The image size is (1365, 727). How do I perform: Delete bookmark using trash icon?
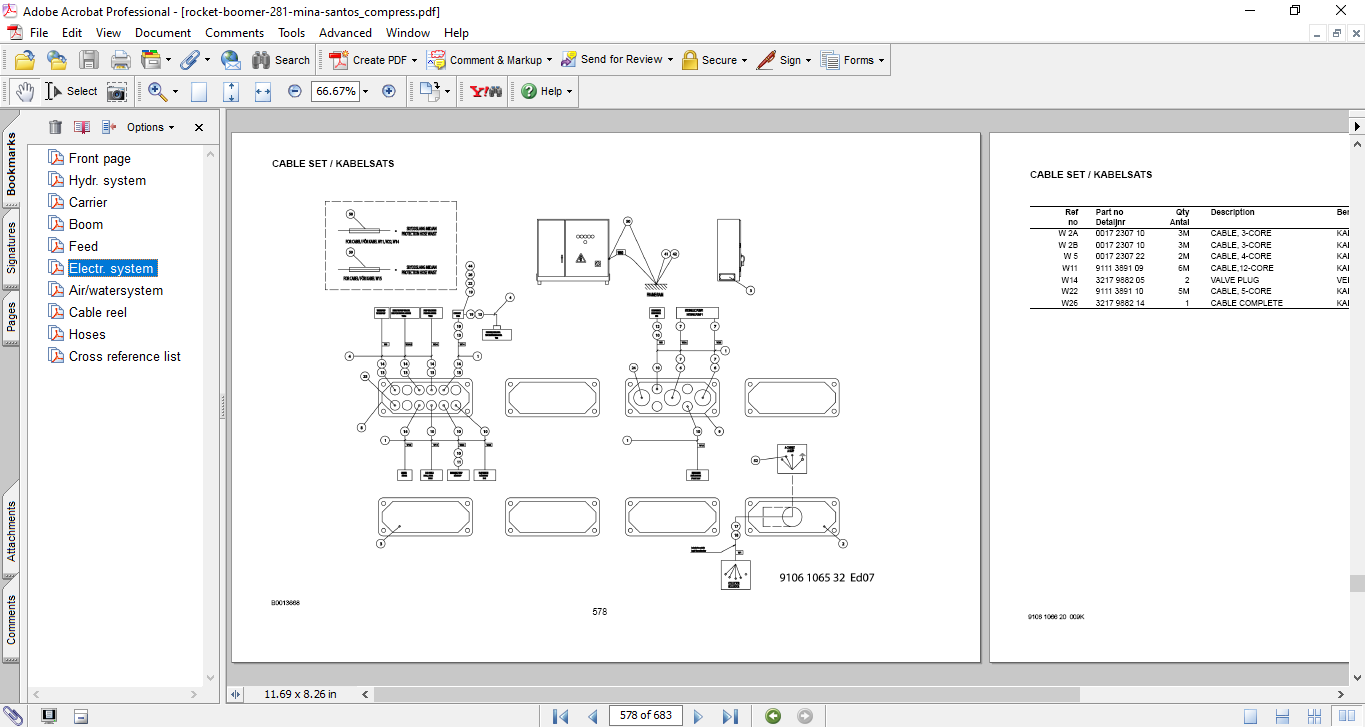[55, 127]
